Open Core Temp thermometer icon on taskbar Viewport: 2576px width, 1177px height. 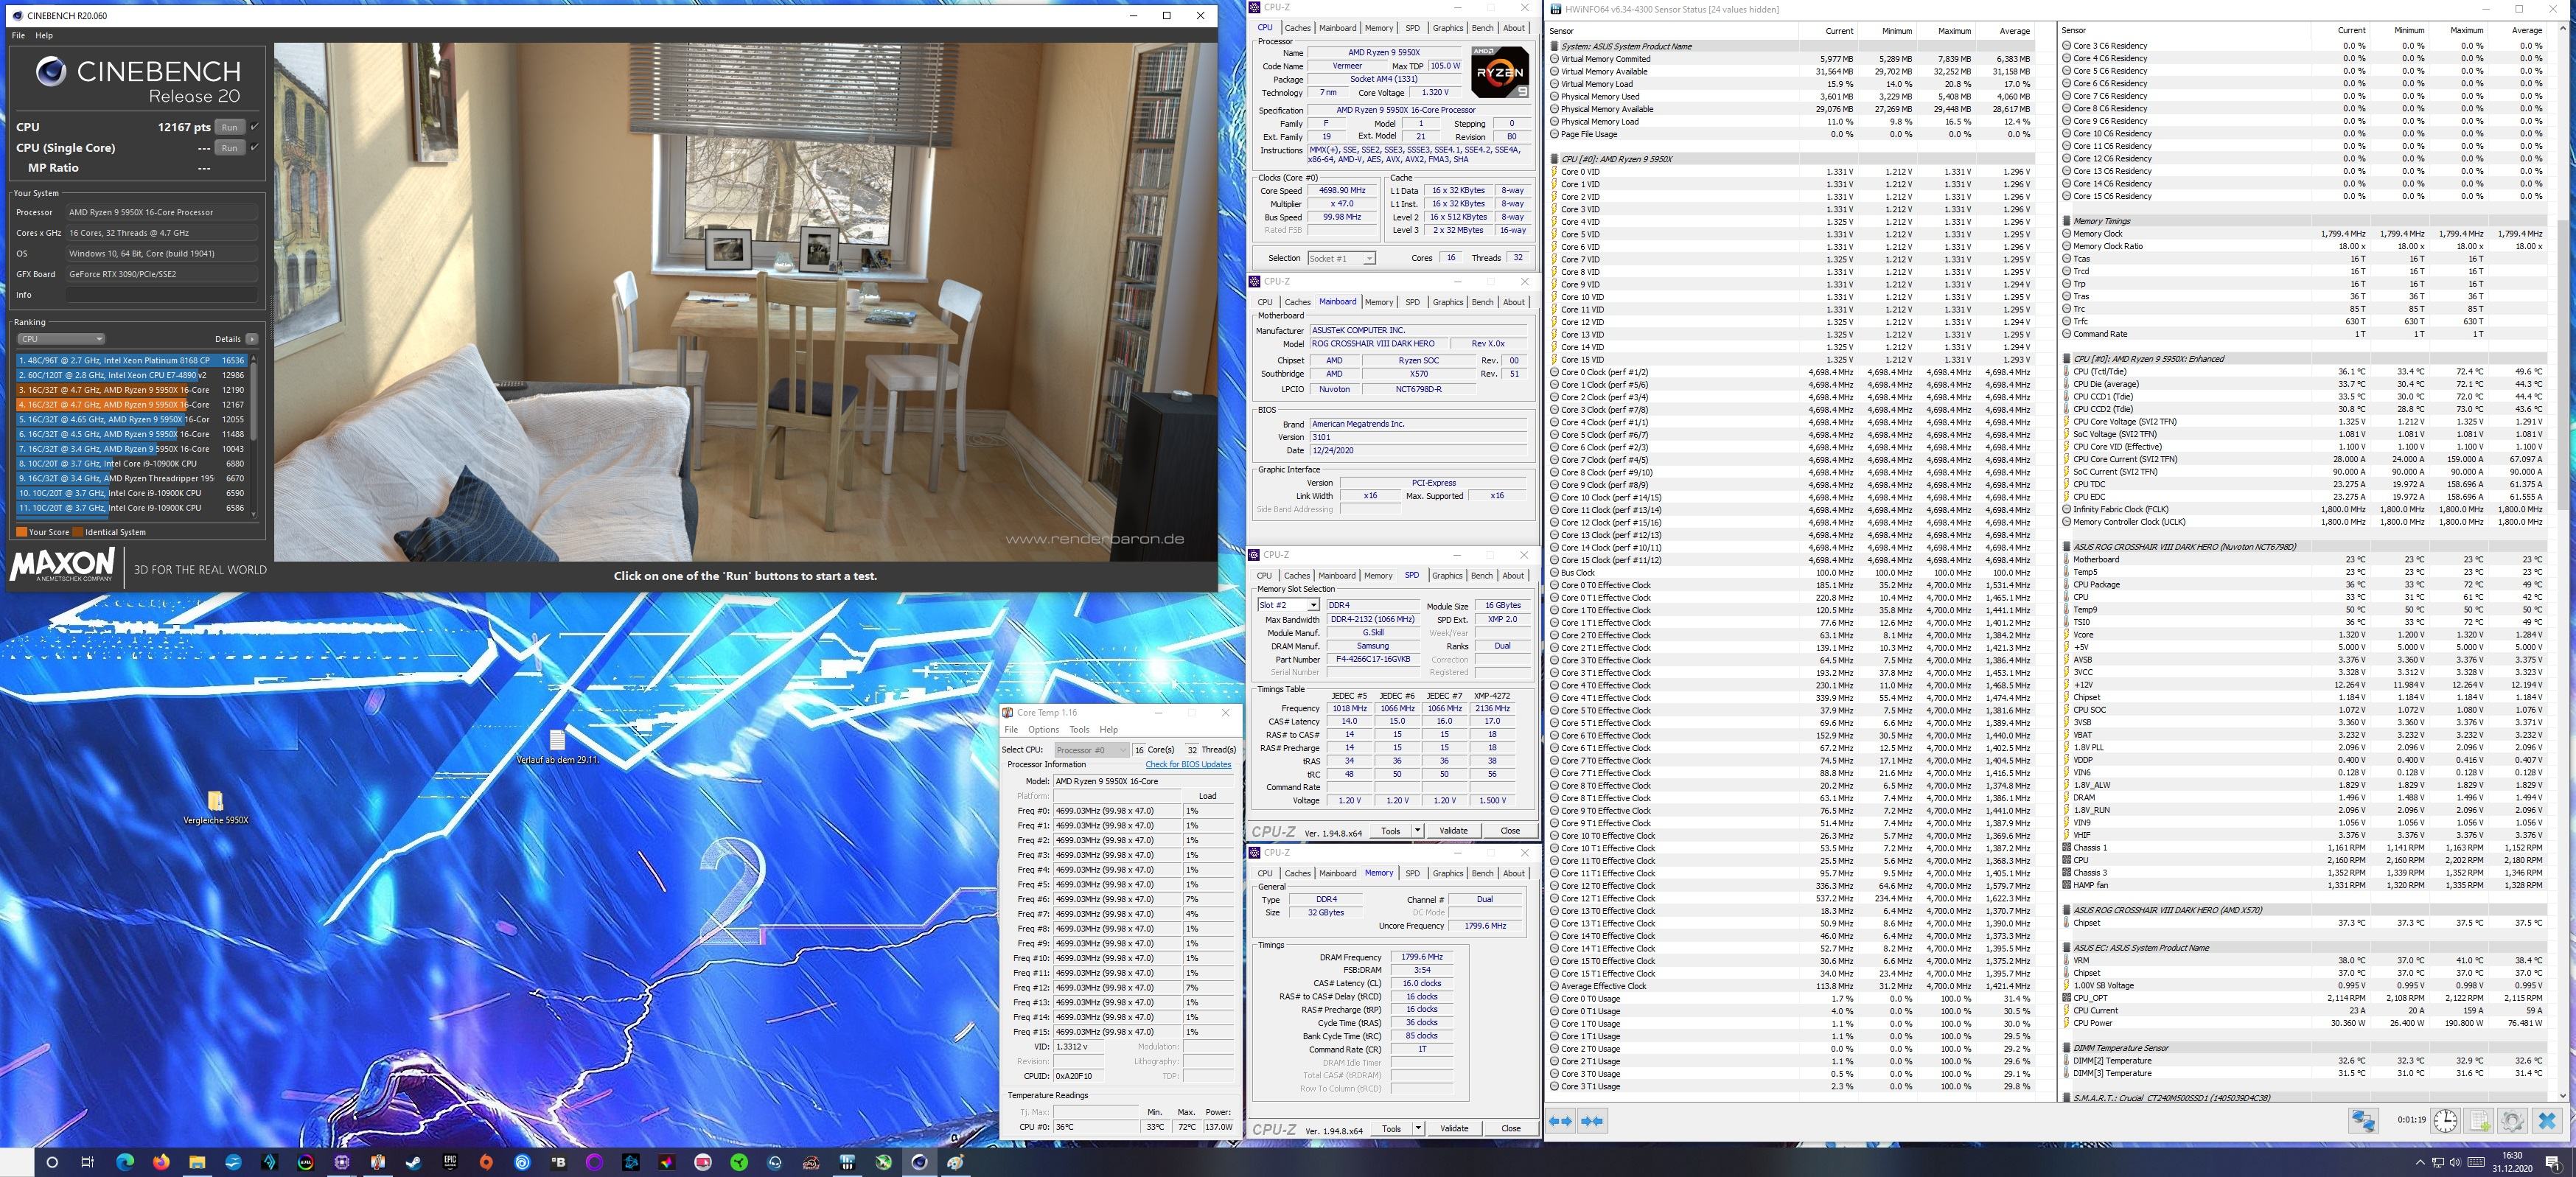point(377,1162)
